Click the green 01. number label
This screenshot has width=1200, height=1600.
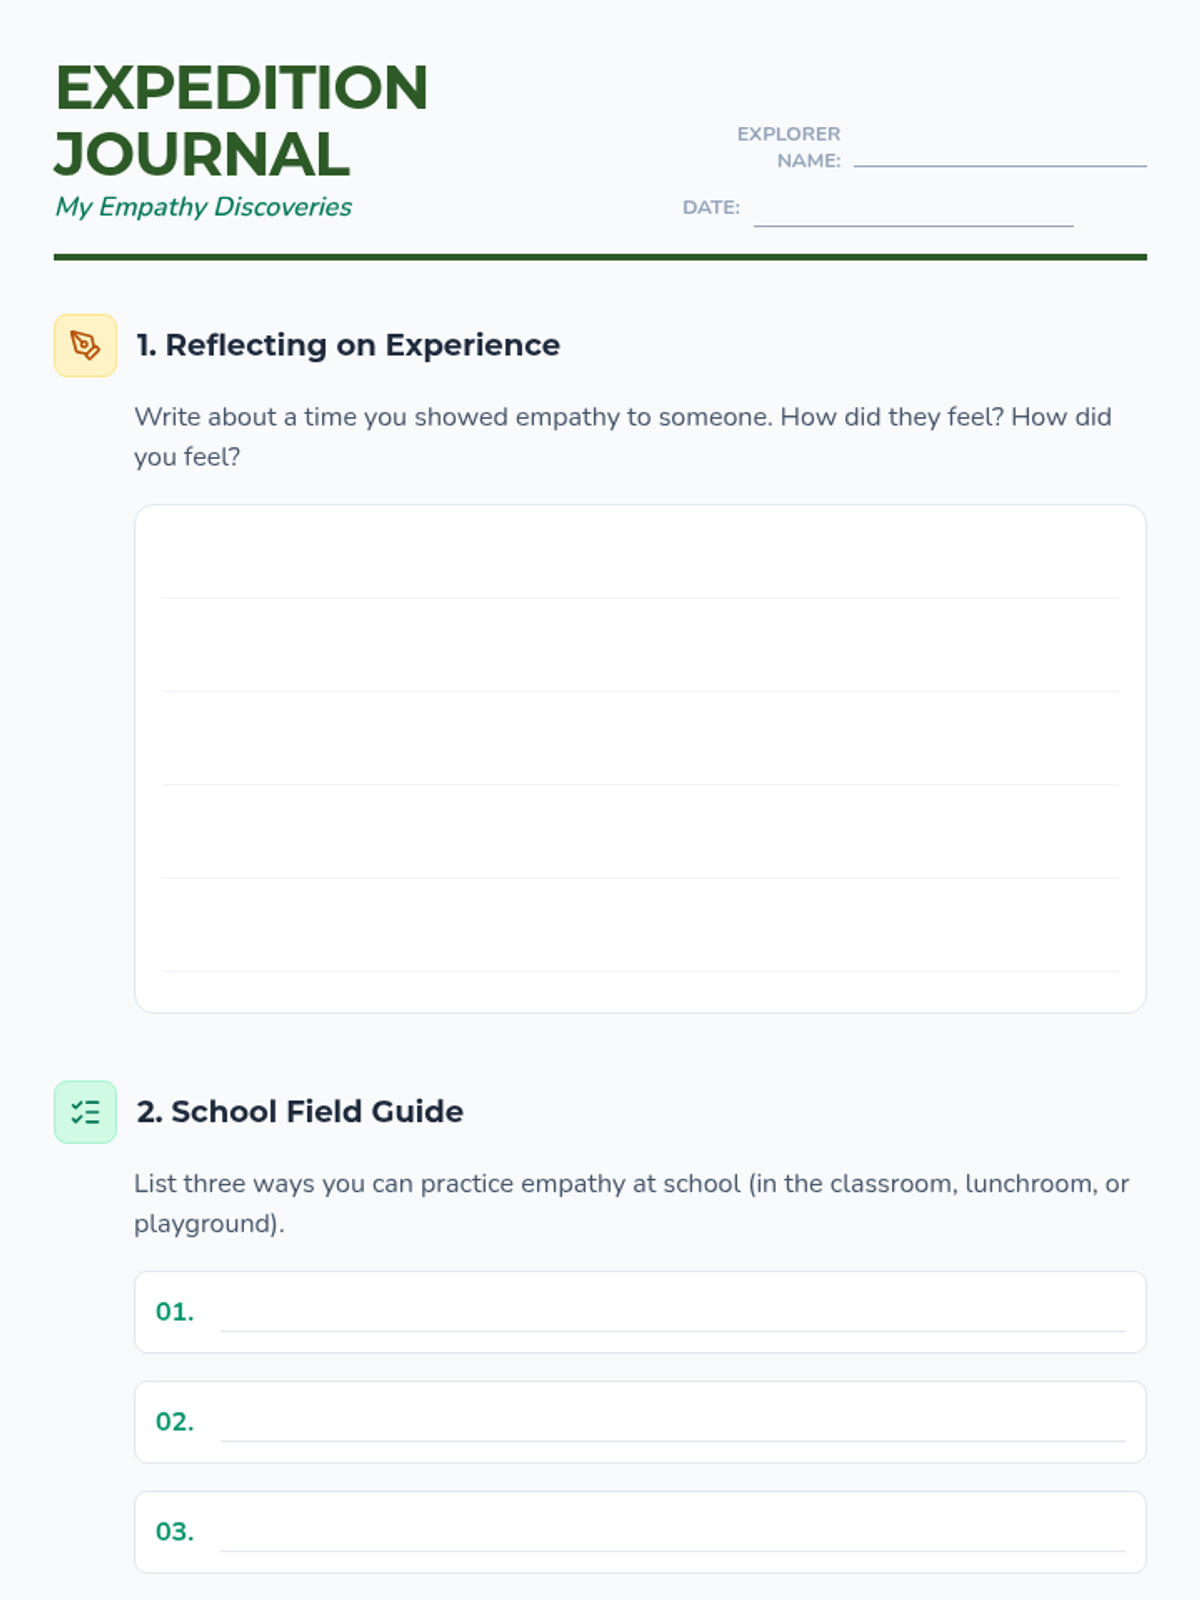coord(175,1312)
